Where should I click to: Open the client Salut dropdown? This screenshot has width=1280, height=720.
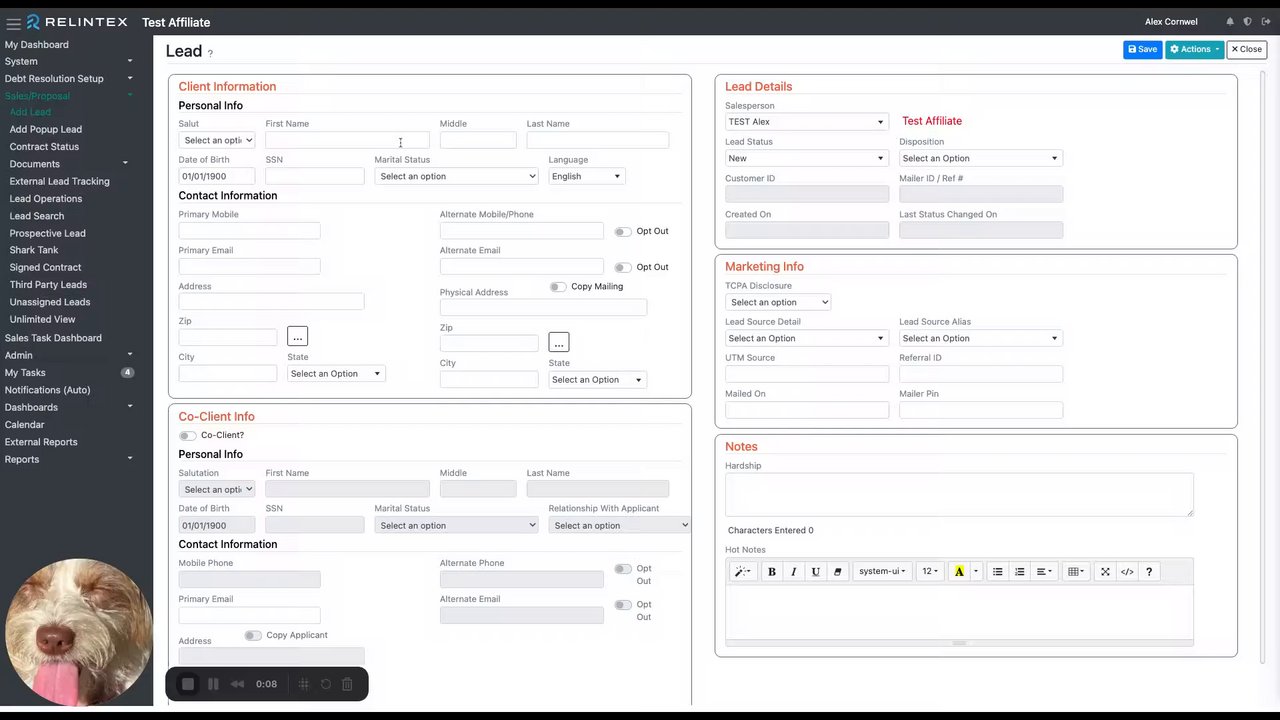(x=217, y=140)
